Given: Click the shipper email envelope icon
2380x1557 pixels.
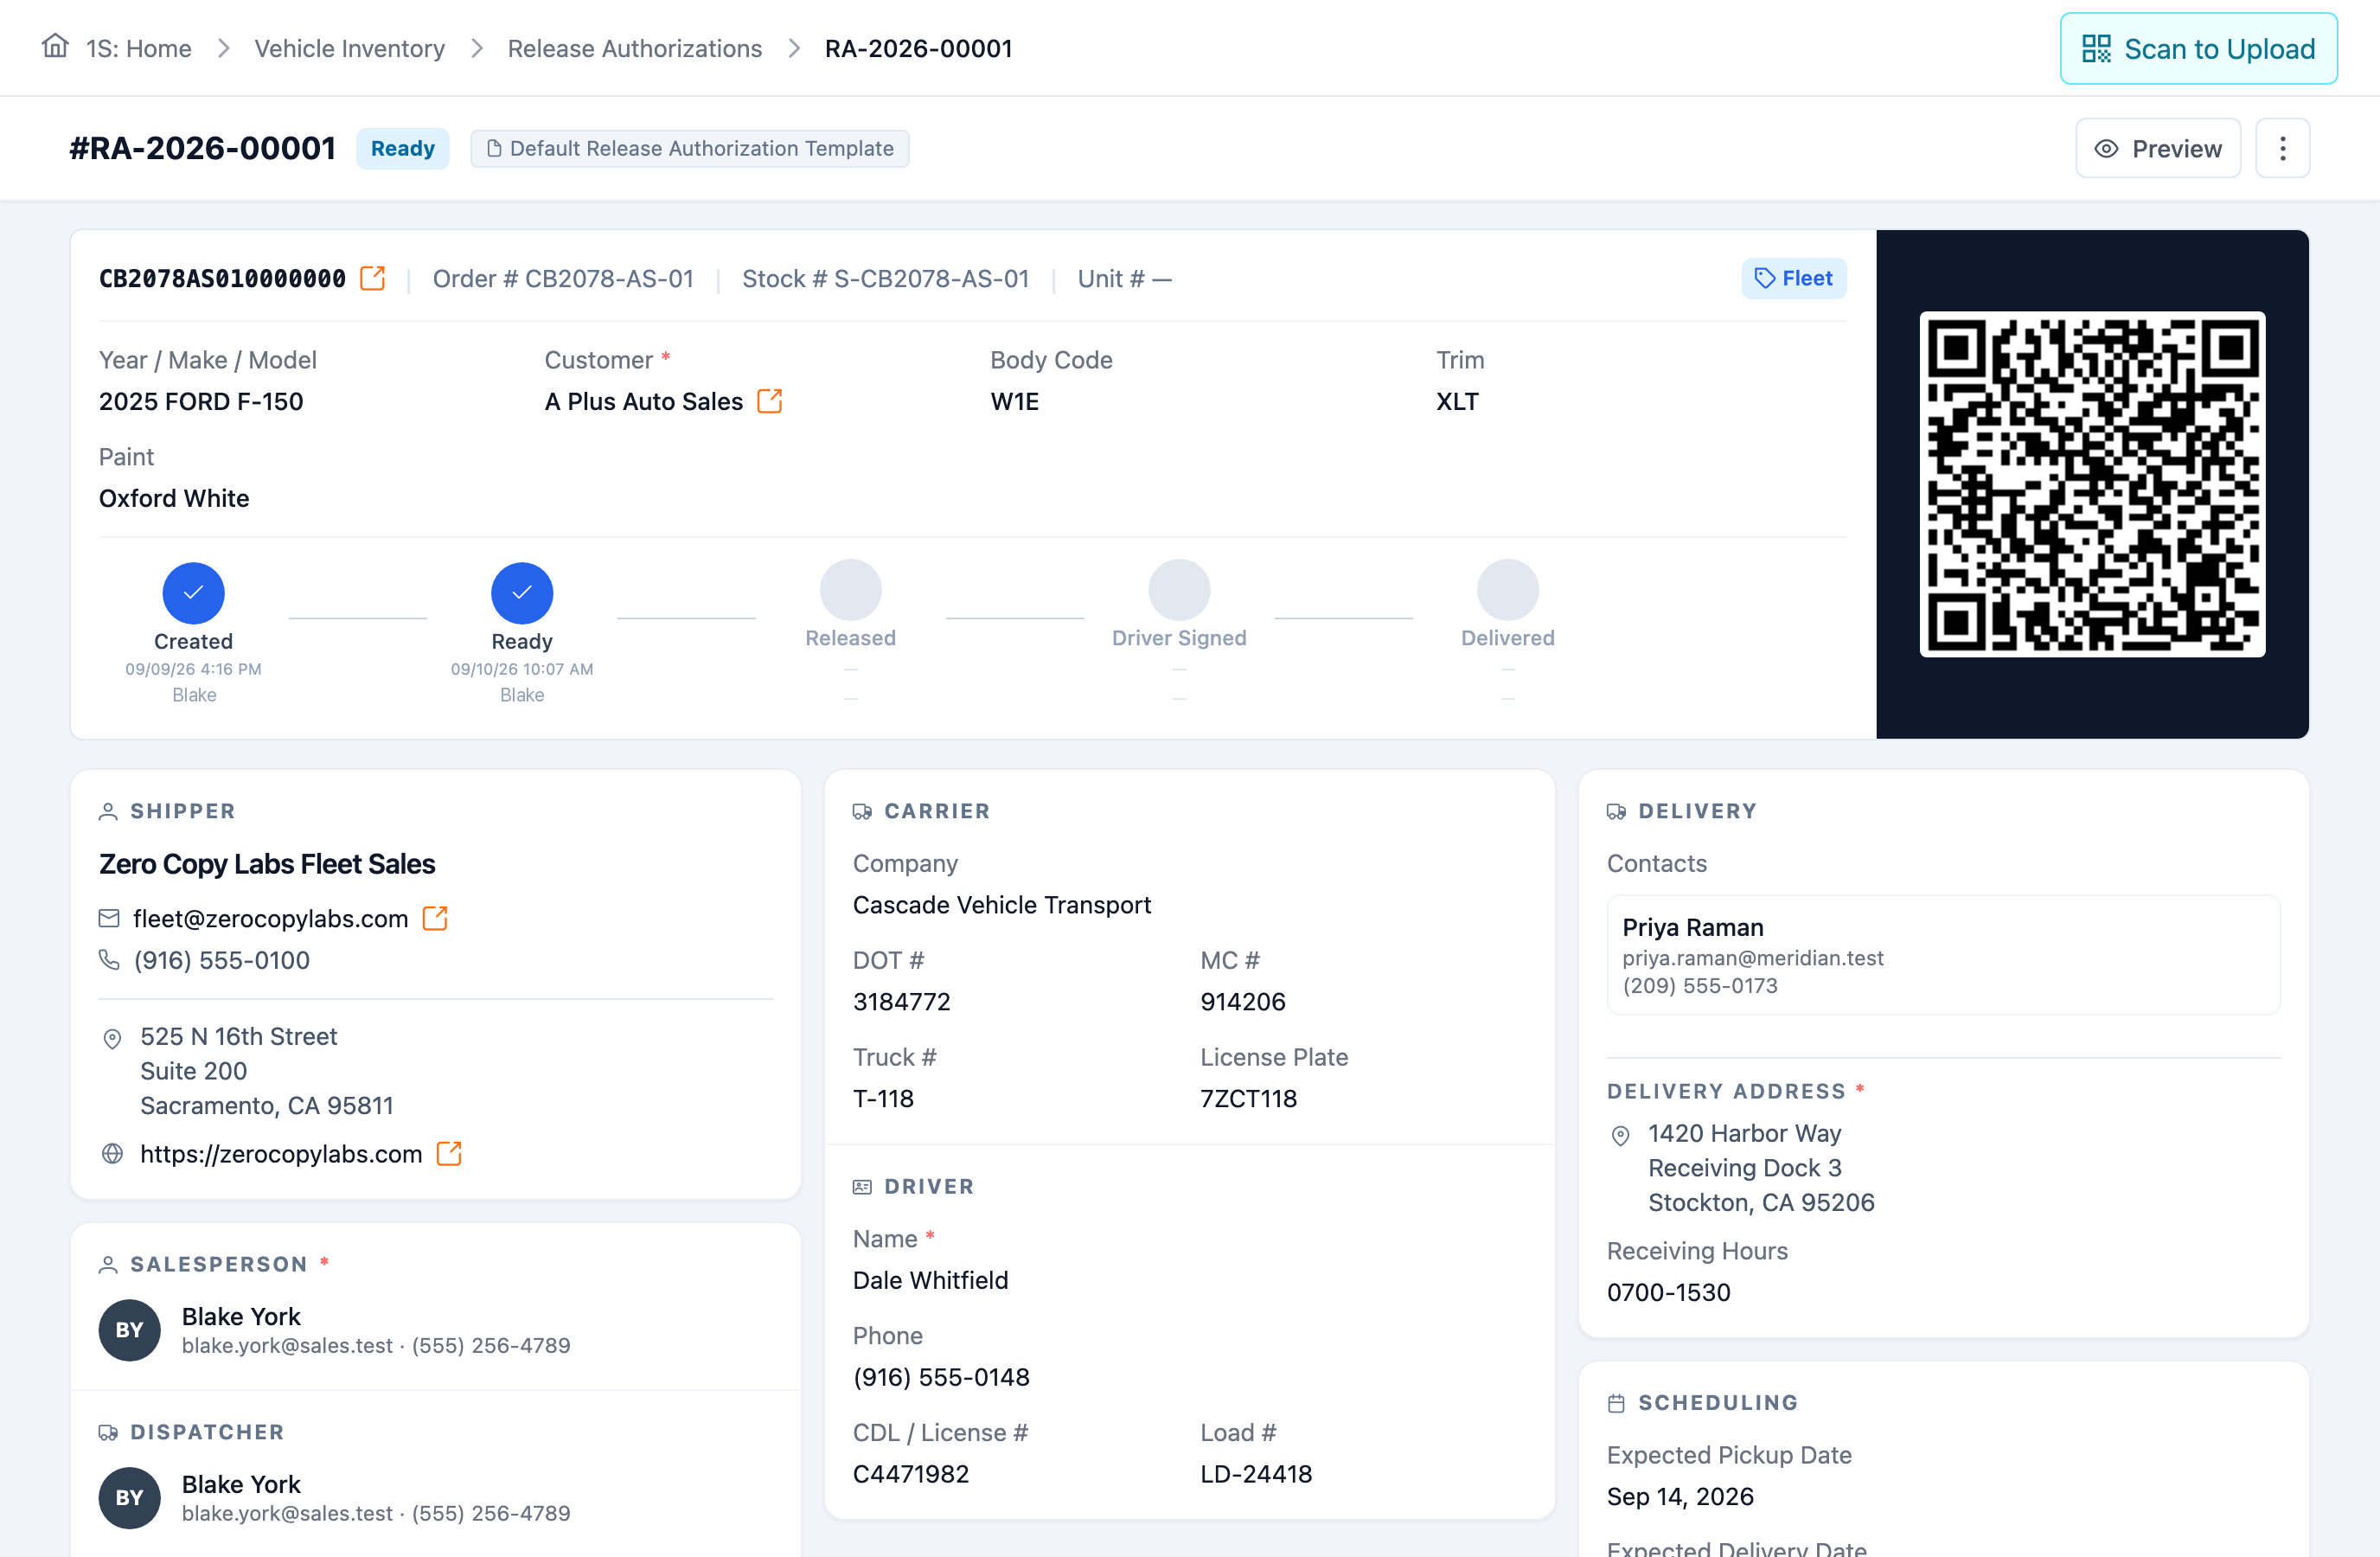Looking at the screenshot, I should [x=109, y=918].
